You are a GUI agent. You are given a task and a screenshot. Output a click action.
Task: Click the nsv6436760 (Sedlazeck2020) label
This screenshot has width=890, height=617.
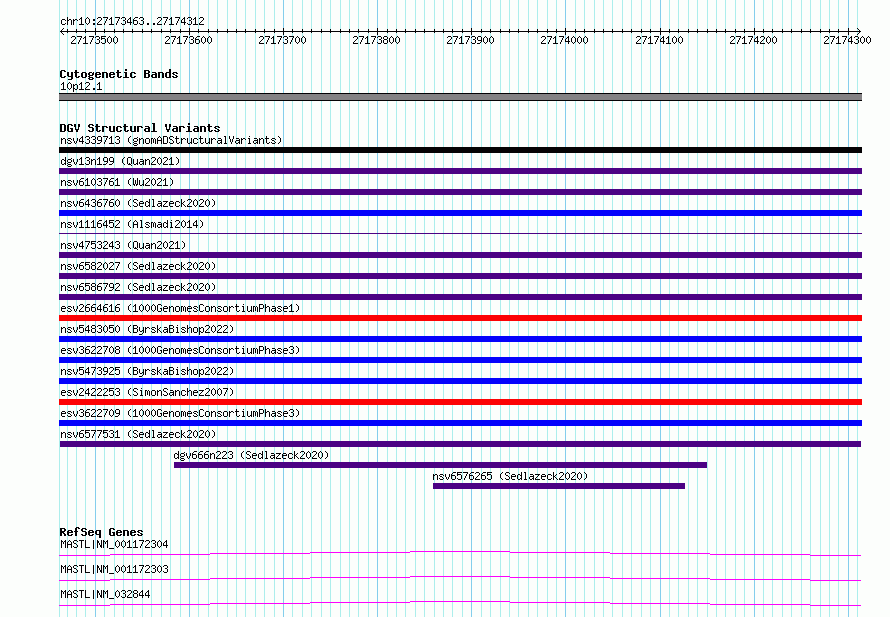point(138,203)
